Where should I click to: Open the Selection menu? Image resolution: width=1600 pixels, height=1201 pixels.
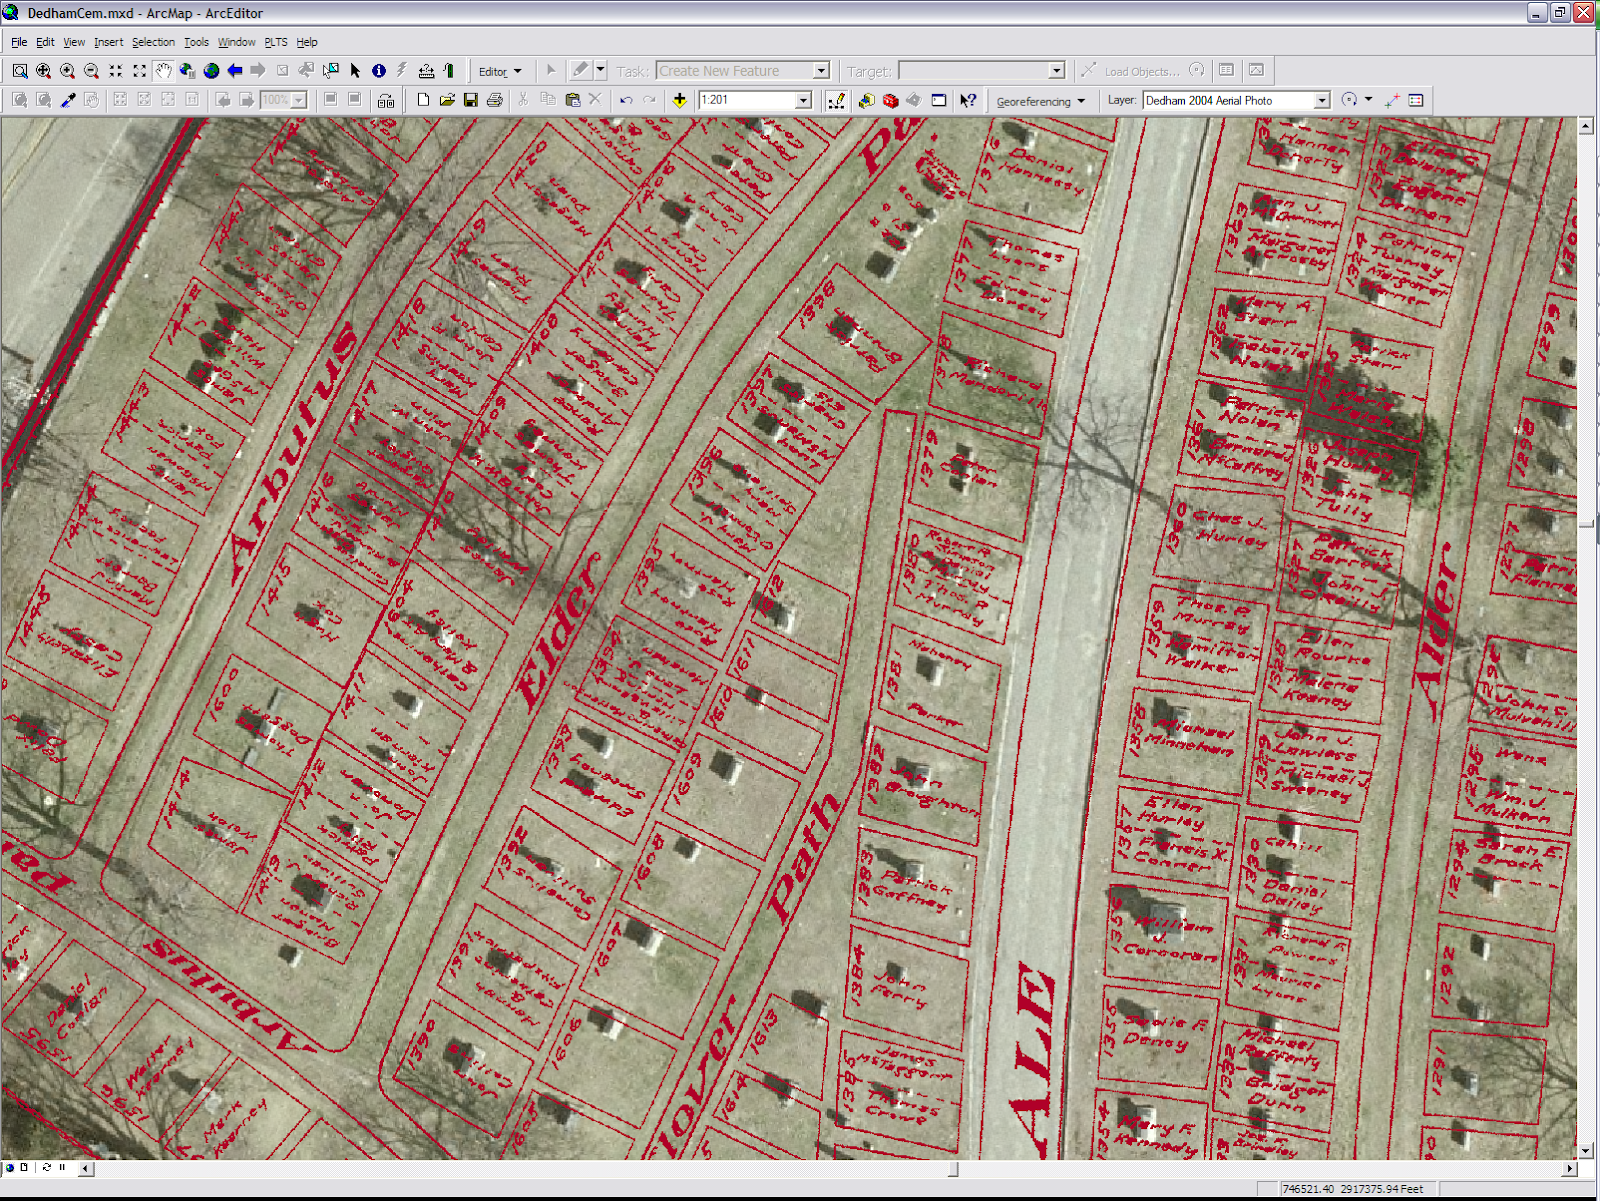[153, 42]
